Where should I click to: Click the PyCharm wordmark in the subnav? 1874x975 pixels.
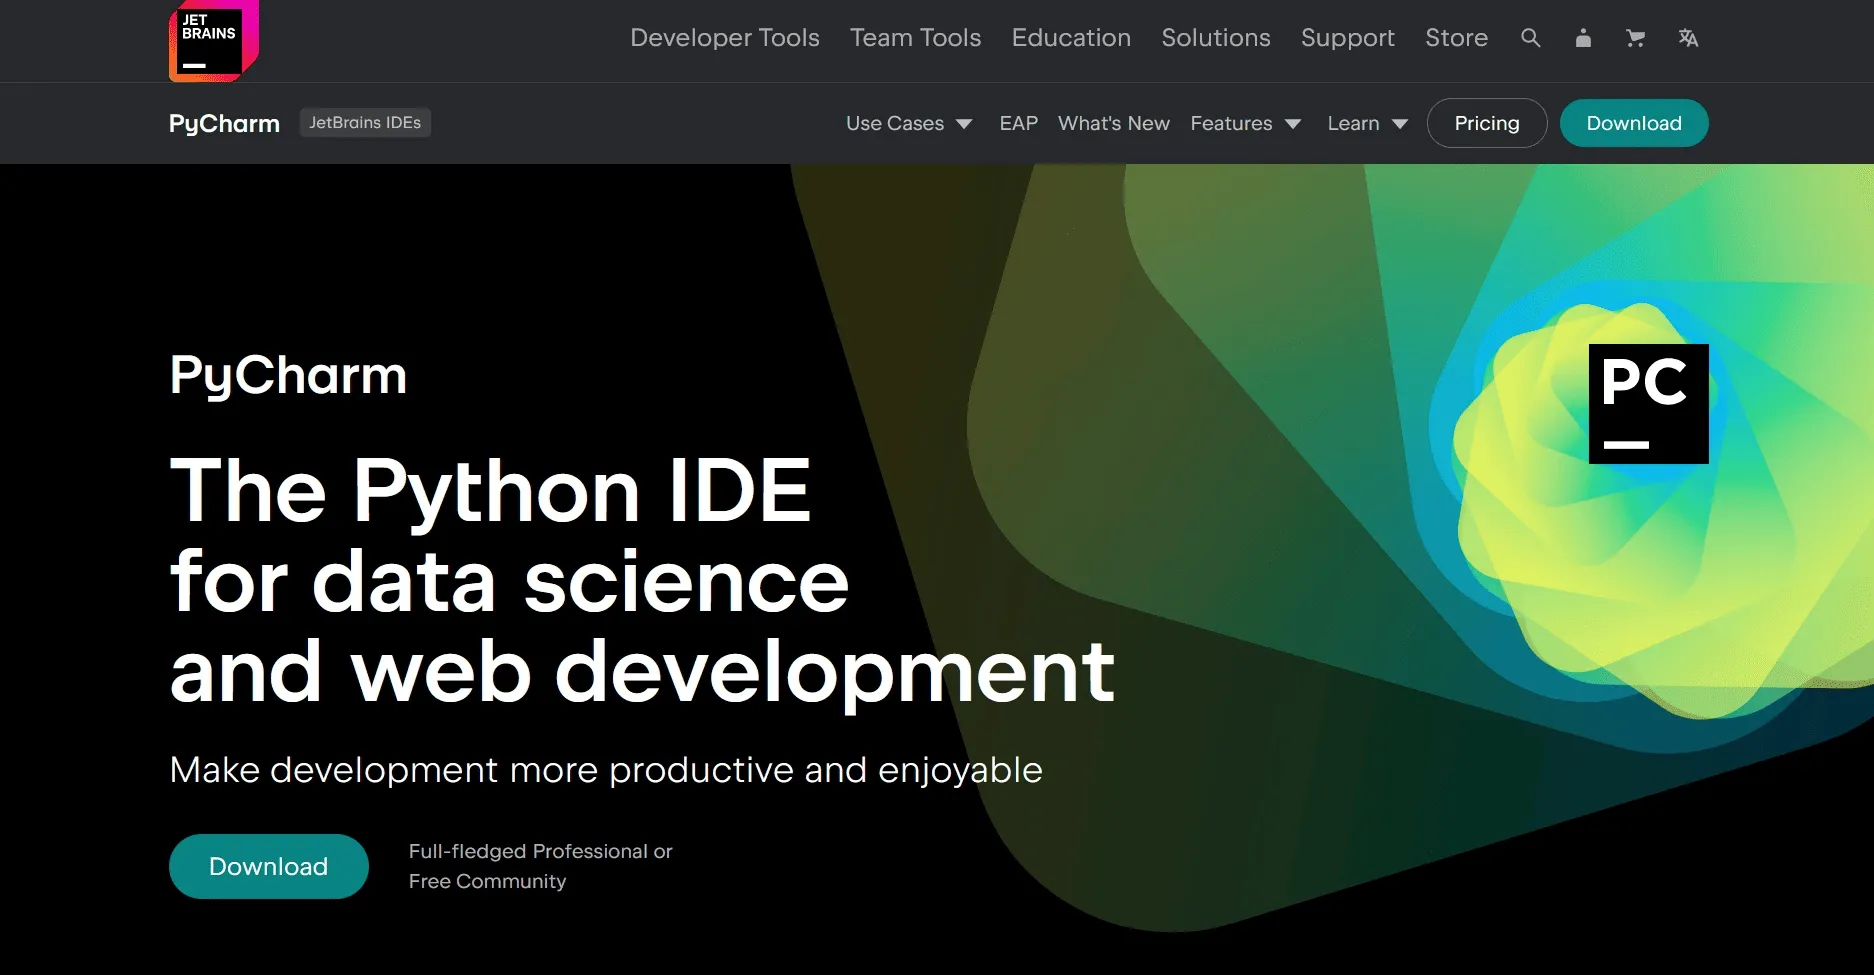point(223,123)
